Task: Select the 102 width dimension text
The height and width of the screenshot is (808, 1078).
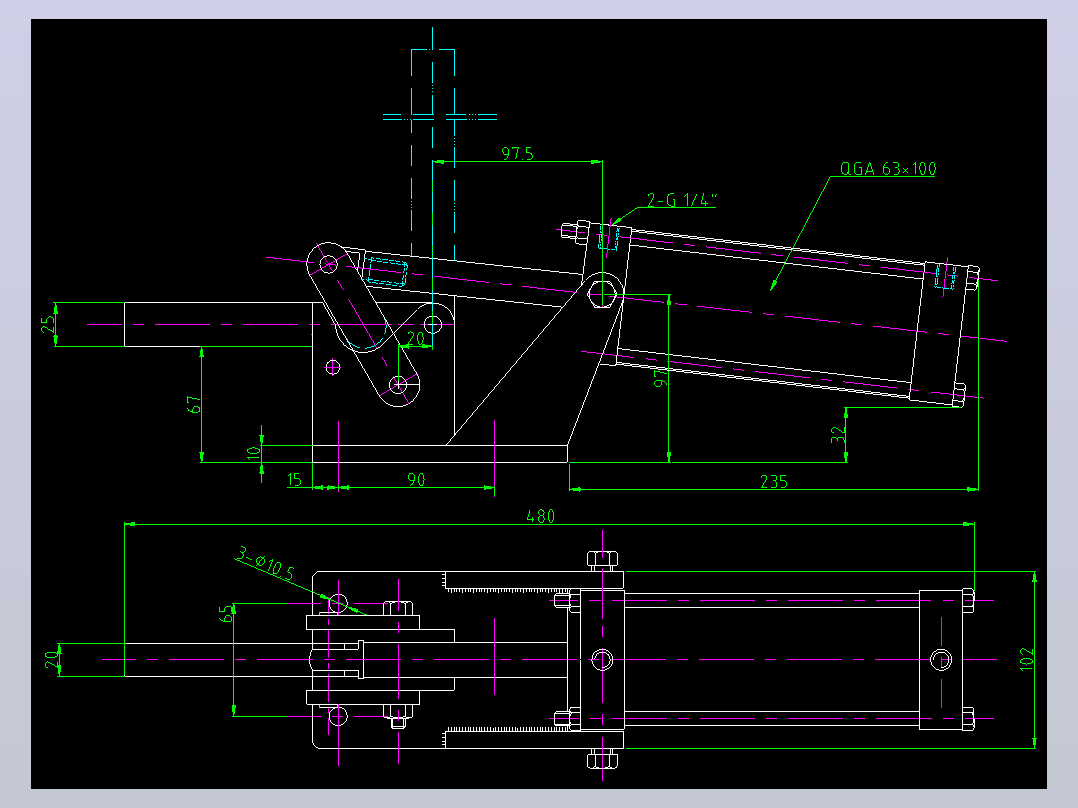Action: click(x=1026, y=659)
